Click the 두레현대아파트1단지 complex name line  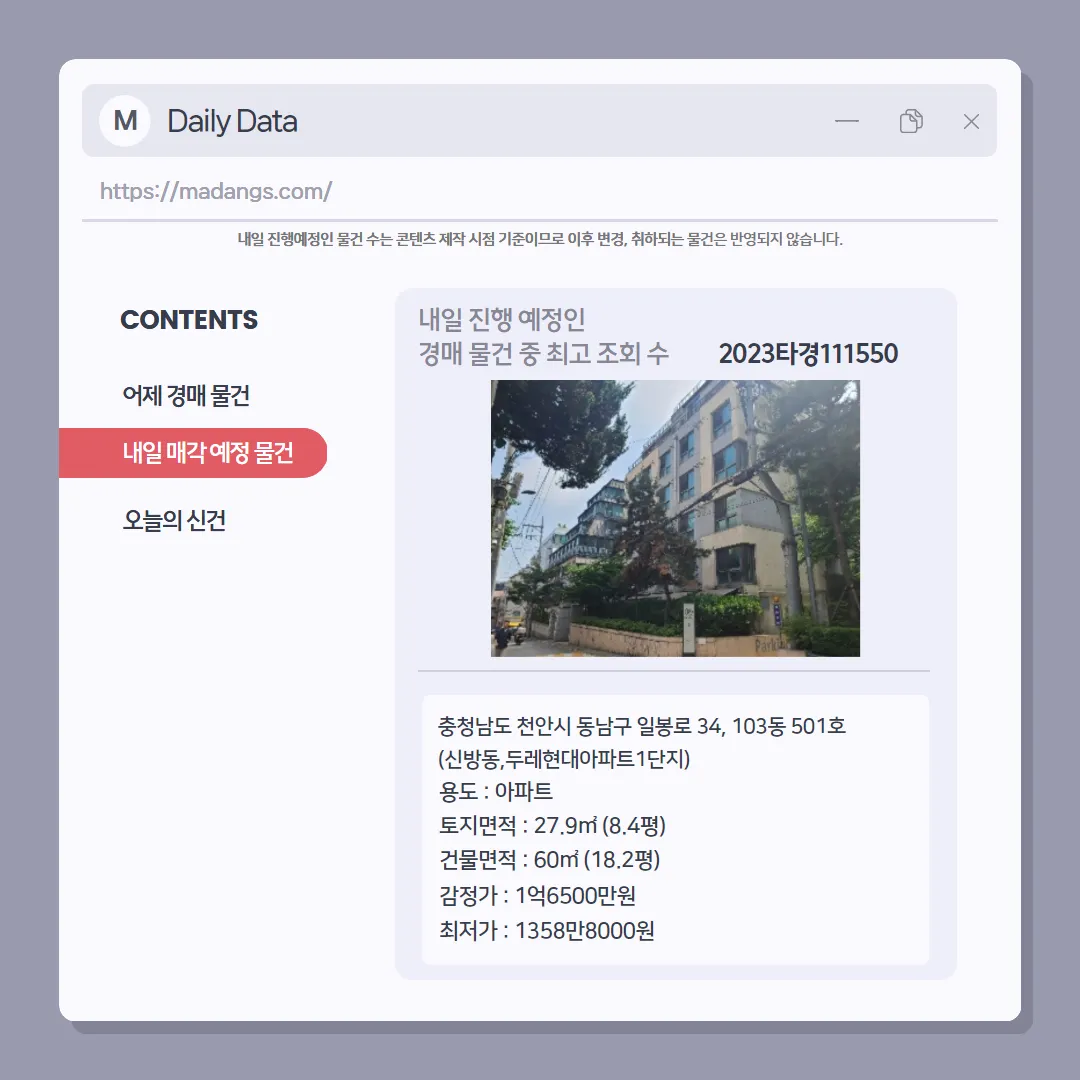pos(564,759)
